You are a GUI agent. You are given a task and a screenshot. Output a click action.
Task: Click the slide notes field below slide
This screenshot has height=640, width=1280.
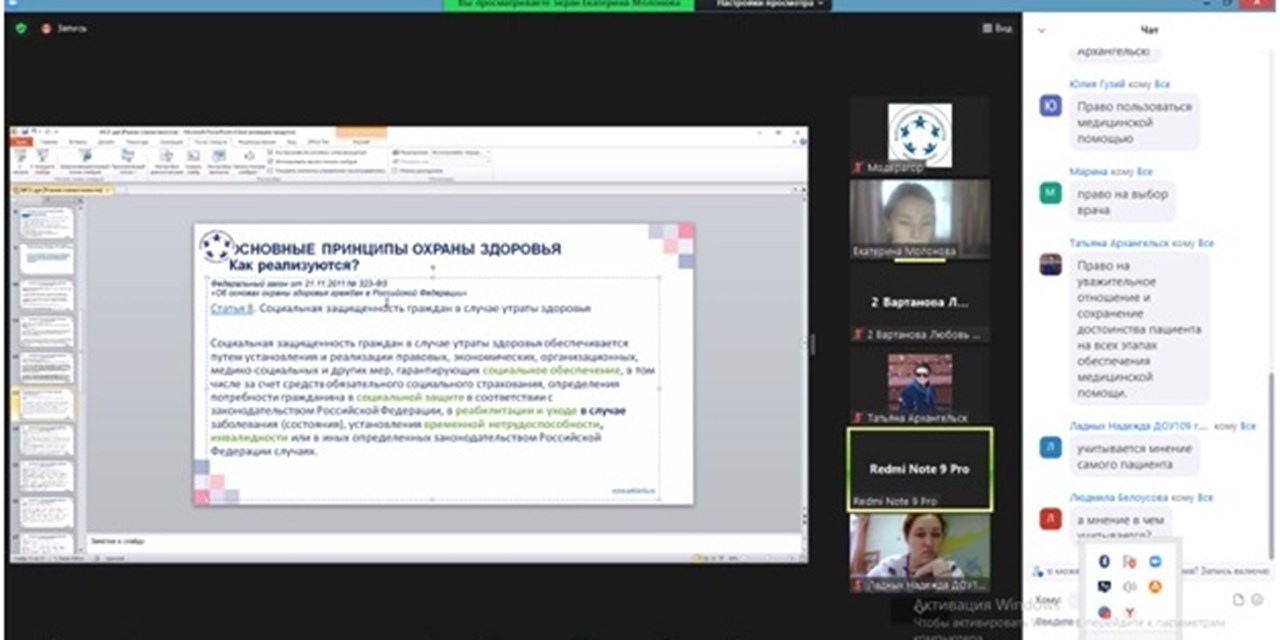pos(440,541)
